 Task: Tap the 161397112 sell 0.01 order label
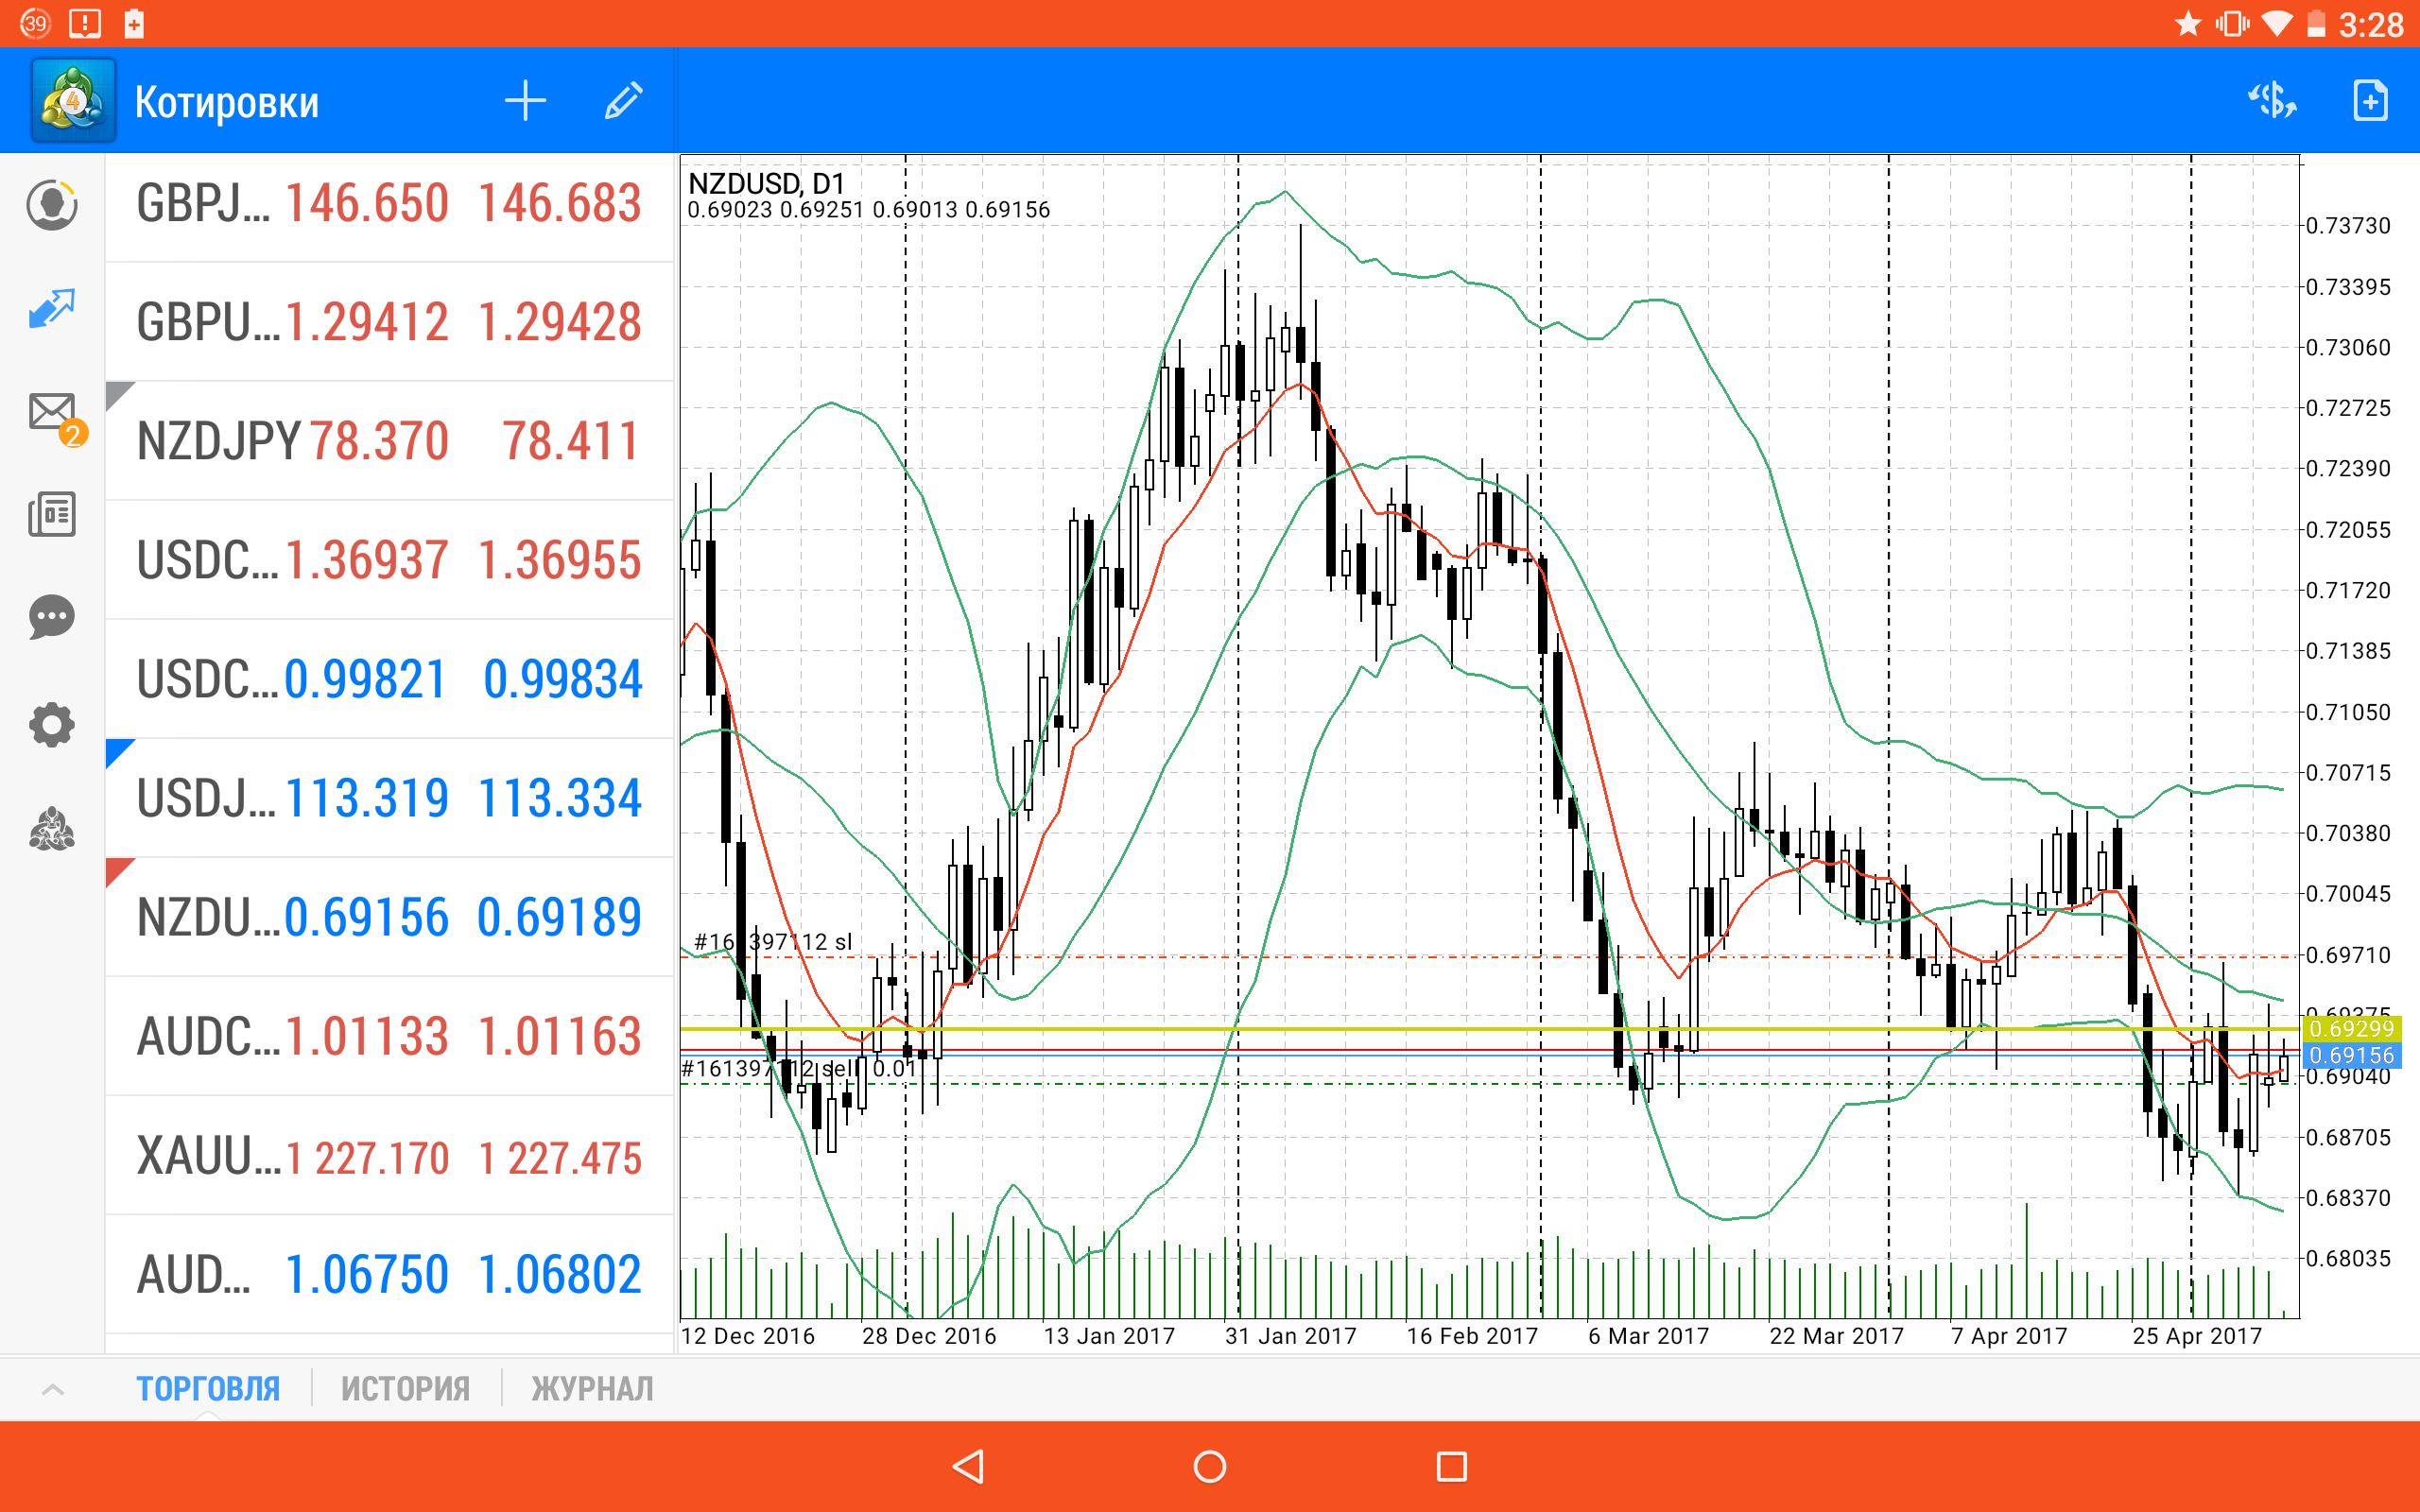tap(799, 1068)
